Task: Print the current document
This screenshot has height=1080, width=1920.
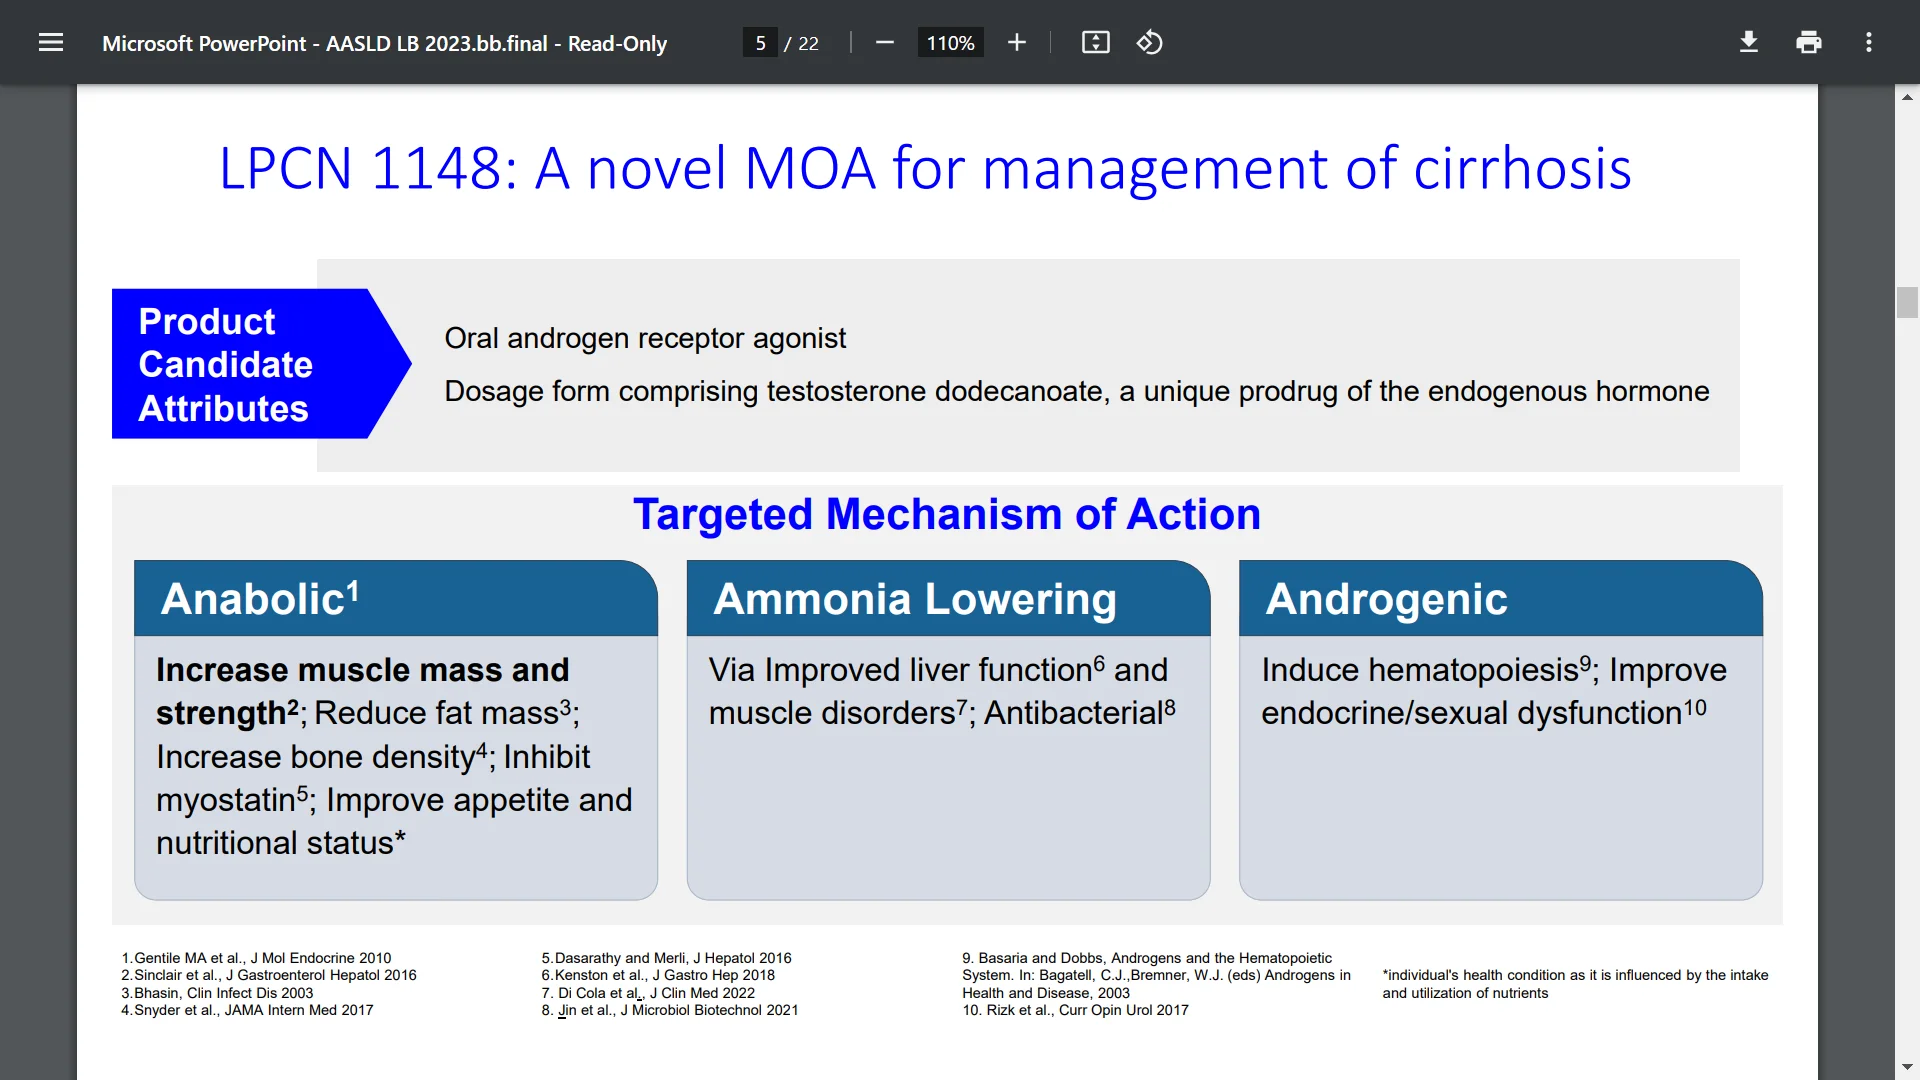Action: pos(1809,42)
